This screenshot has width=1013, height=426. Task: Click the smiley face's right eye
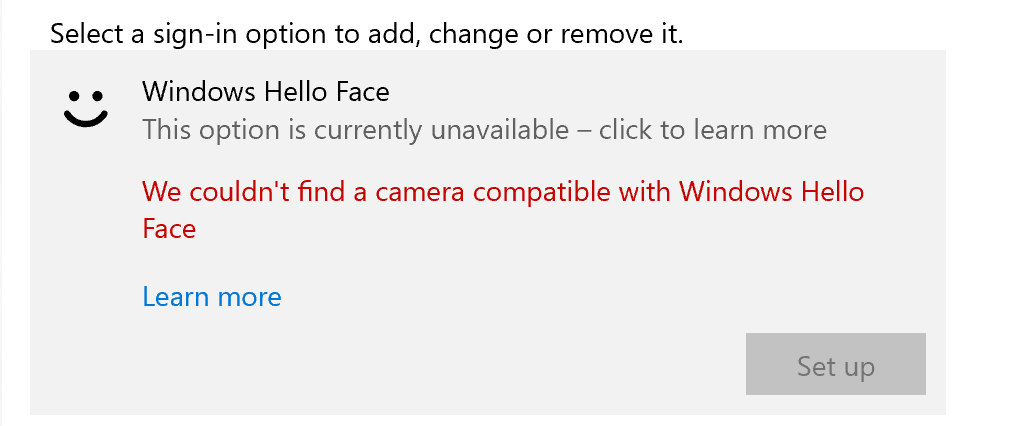(x=99, y=97)
